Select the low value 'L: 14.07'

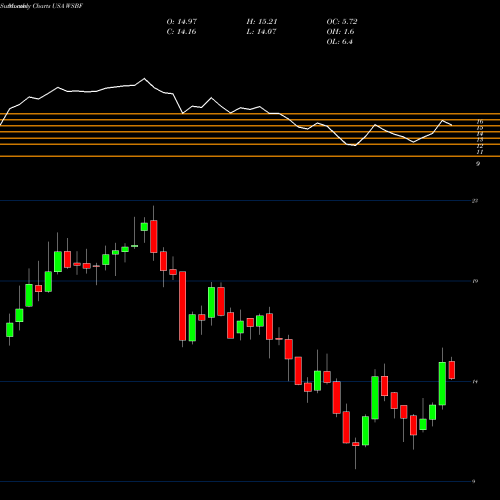point(261,32)
